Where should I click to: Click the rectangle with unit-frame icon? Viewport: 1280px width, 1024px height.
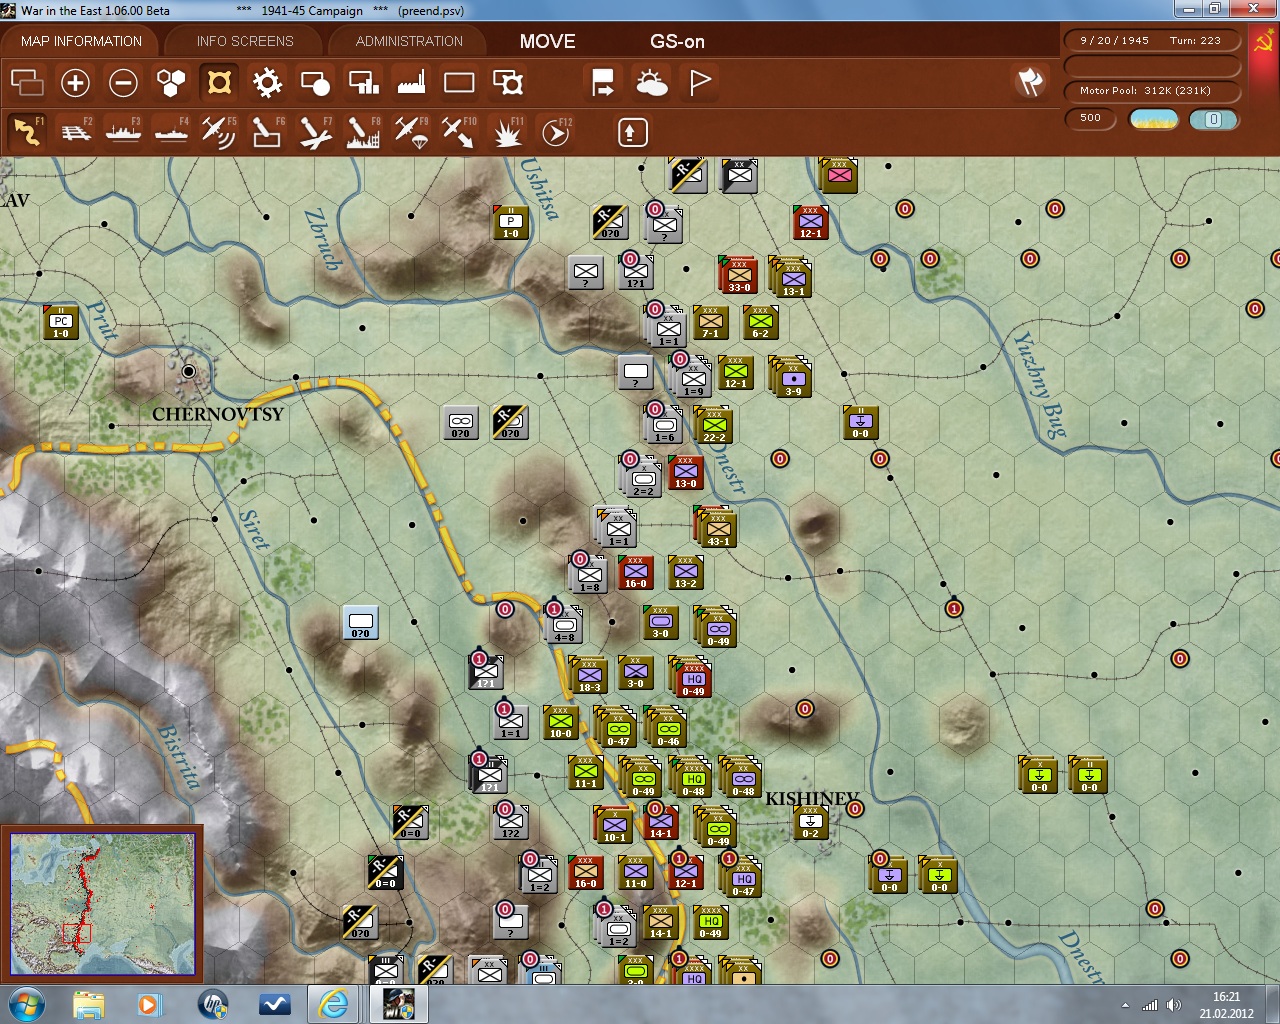point(508,83)
